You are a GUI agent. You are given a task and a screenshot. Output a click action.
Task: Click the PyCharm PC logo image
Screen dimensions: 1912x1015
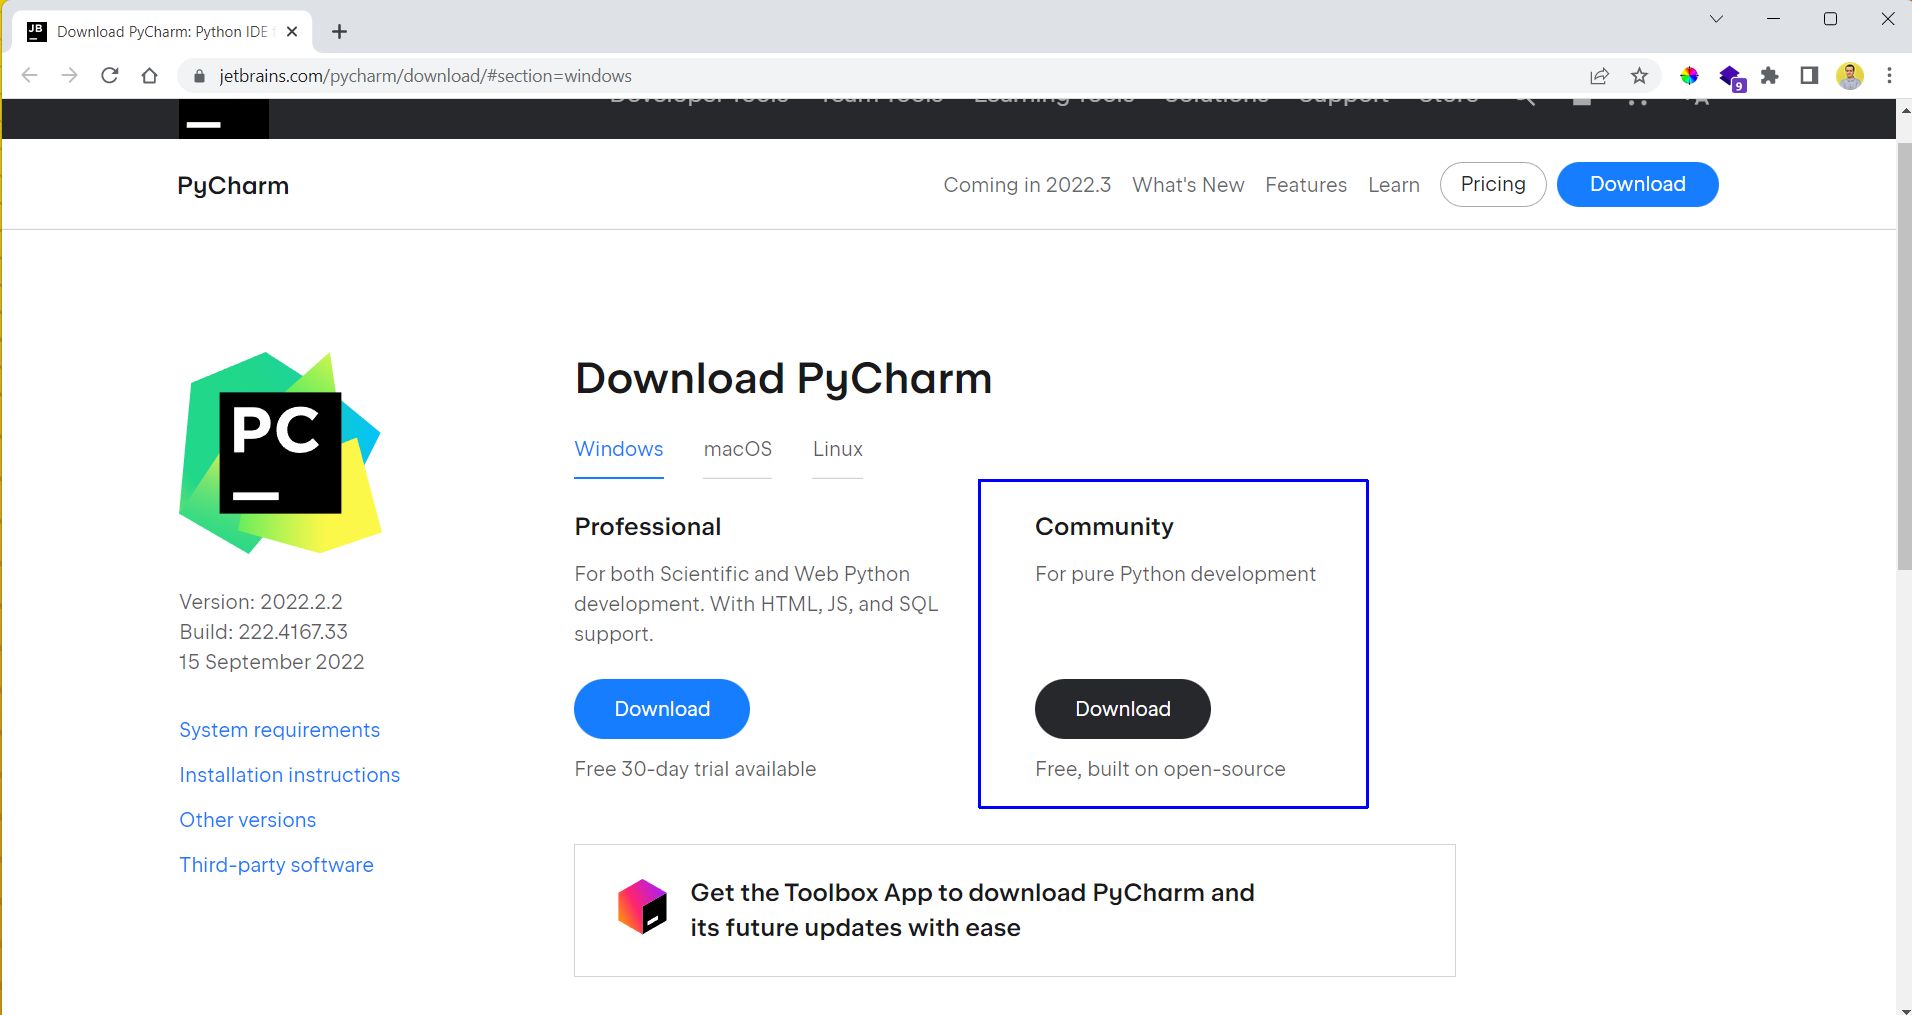[280, 452]
